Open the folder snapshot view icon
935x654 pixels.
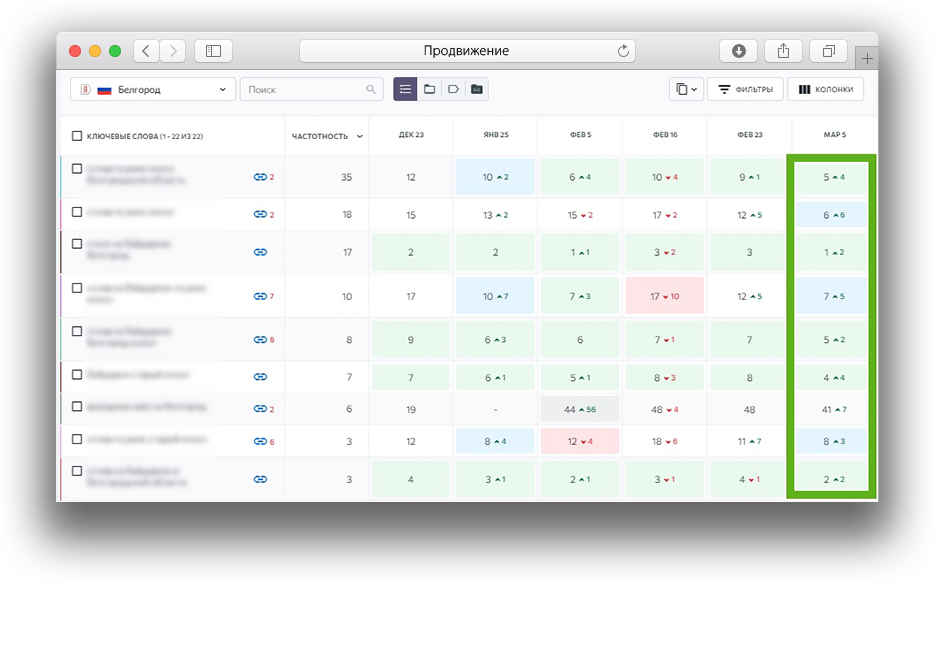click(x=477, y=89)
